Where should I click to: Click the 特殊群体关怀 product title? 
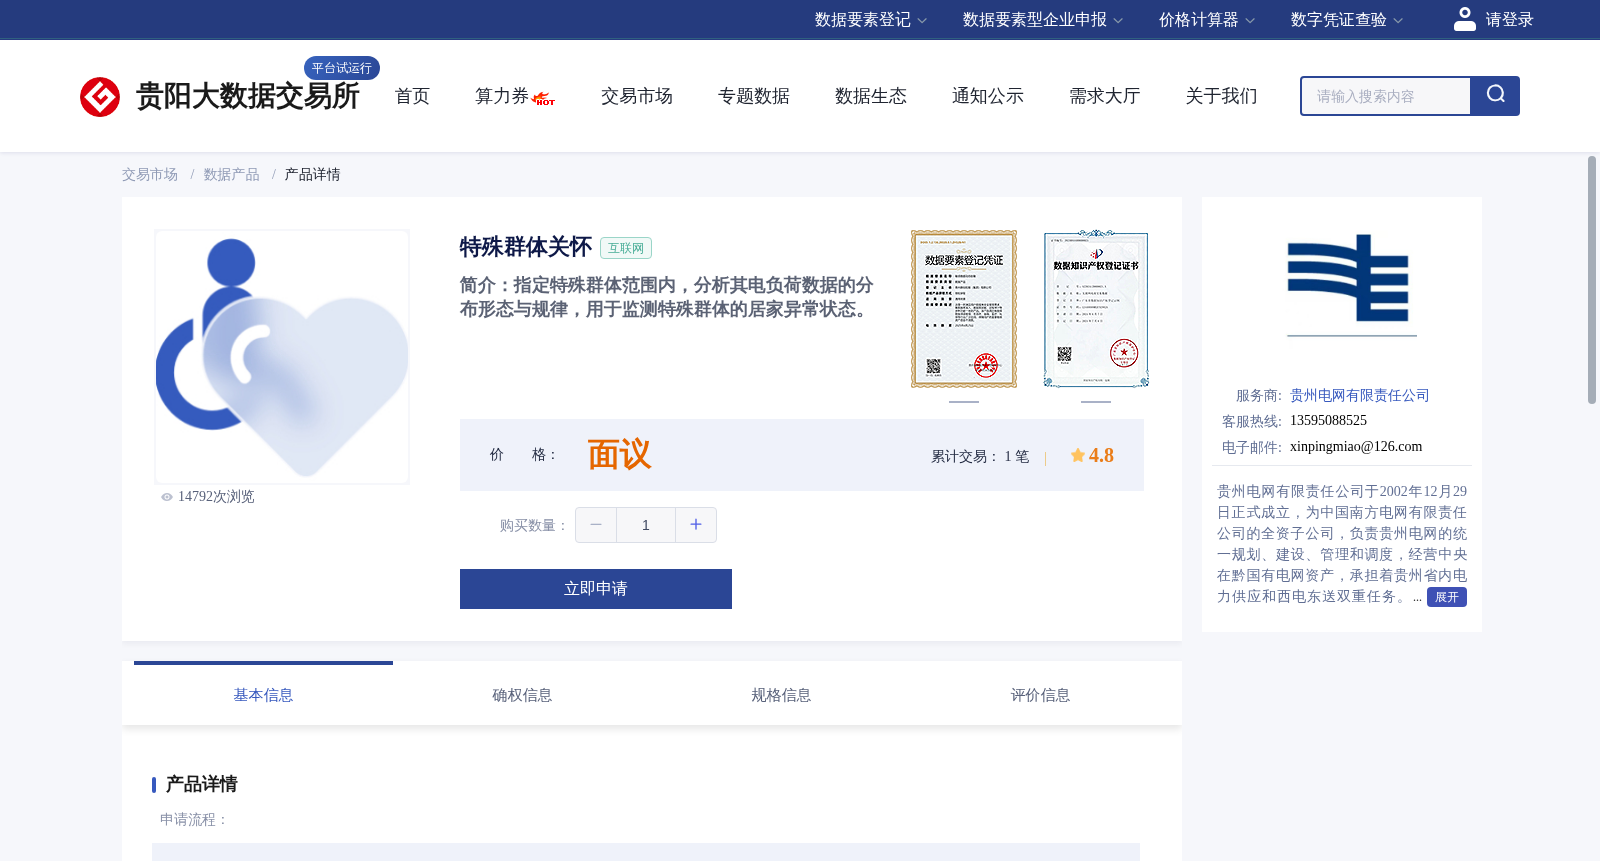pos(526,247)
